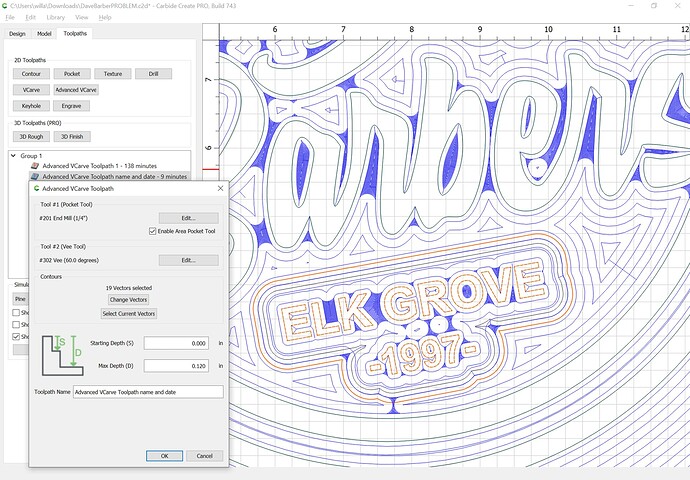Enable Area Pocket Tool checkbox
The image size is (690, 480).
pos(152,231)
